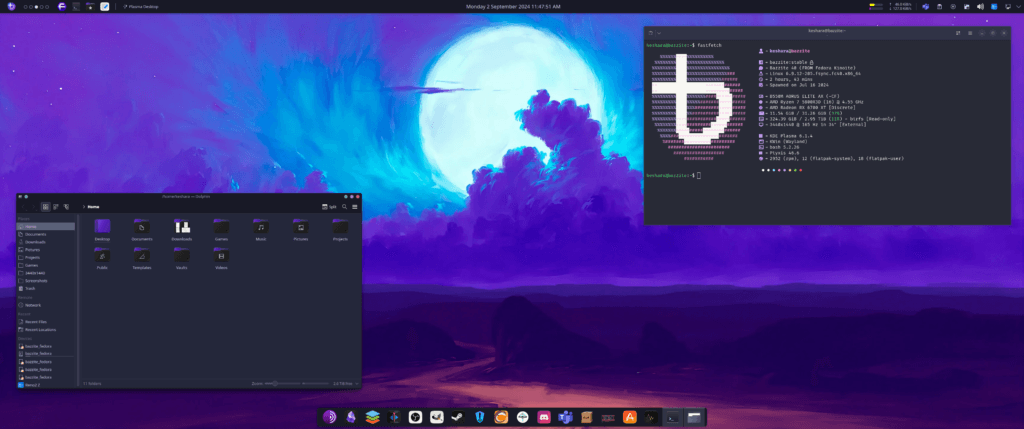Open the Templates folder in Dolphin

[x=142, y=259]
